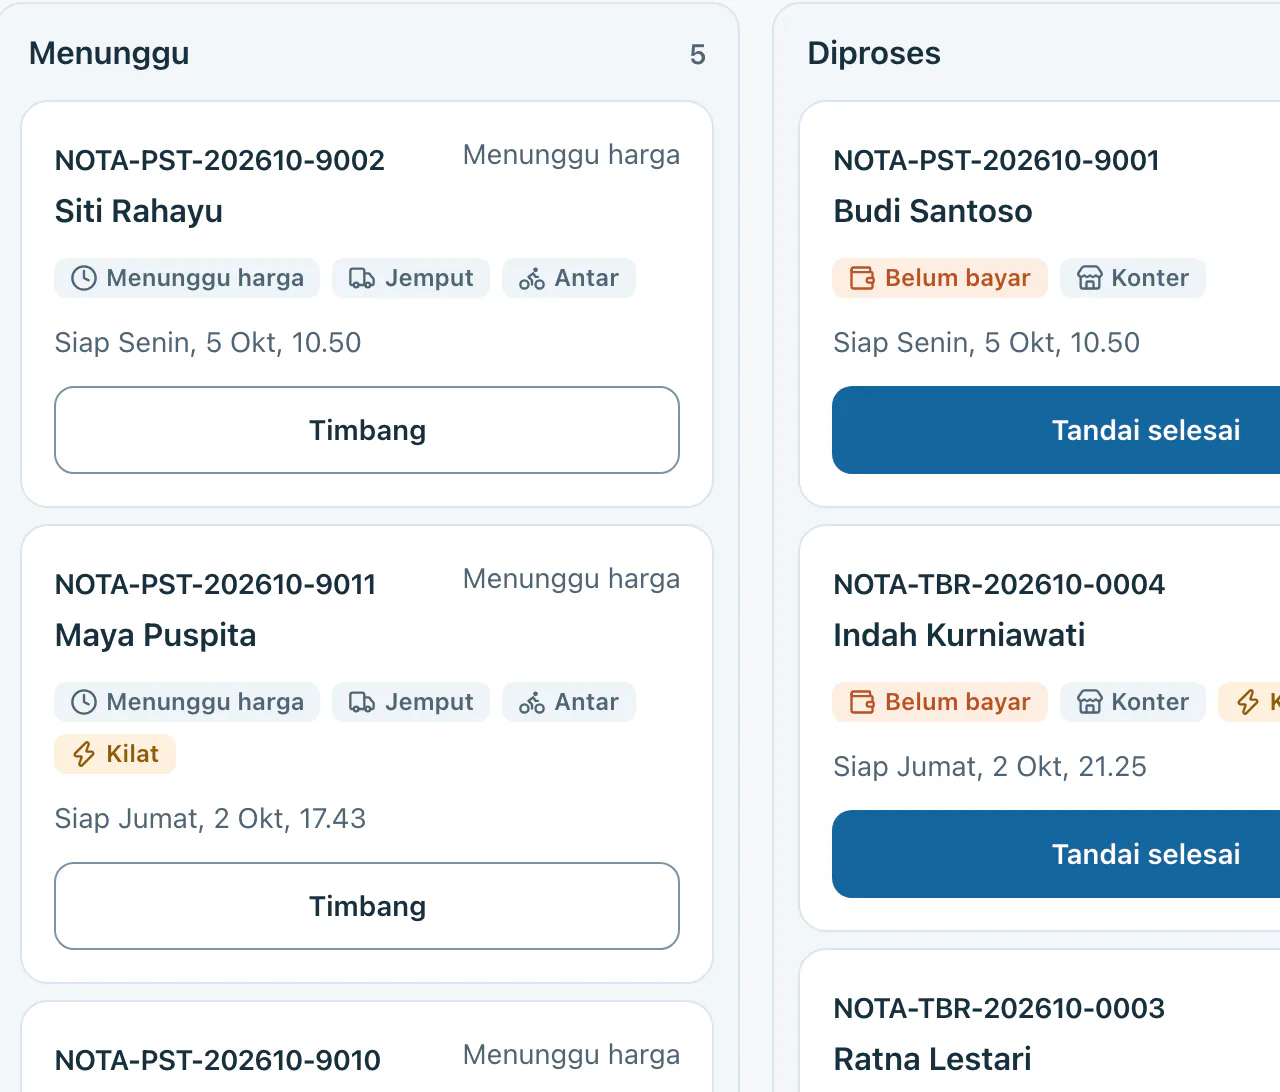Select customer name Siti Rahayu

coord(139,211)
